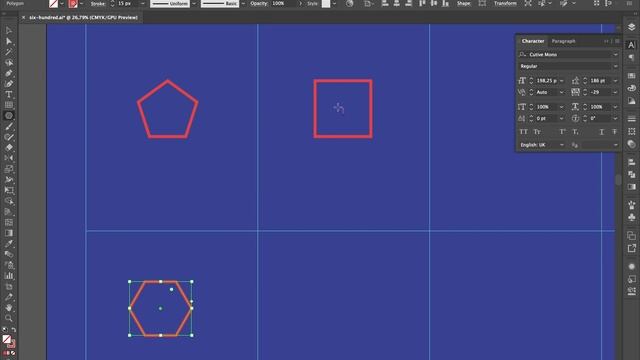
Task: Open the Uniform stroke profile dropdown
Action: click(194, 4)
